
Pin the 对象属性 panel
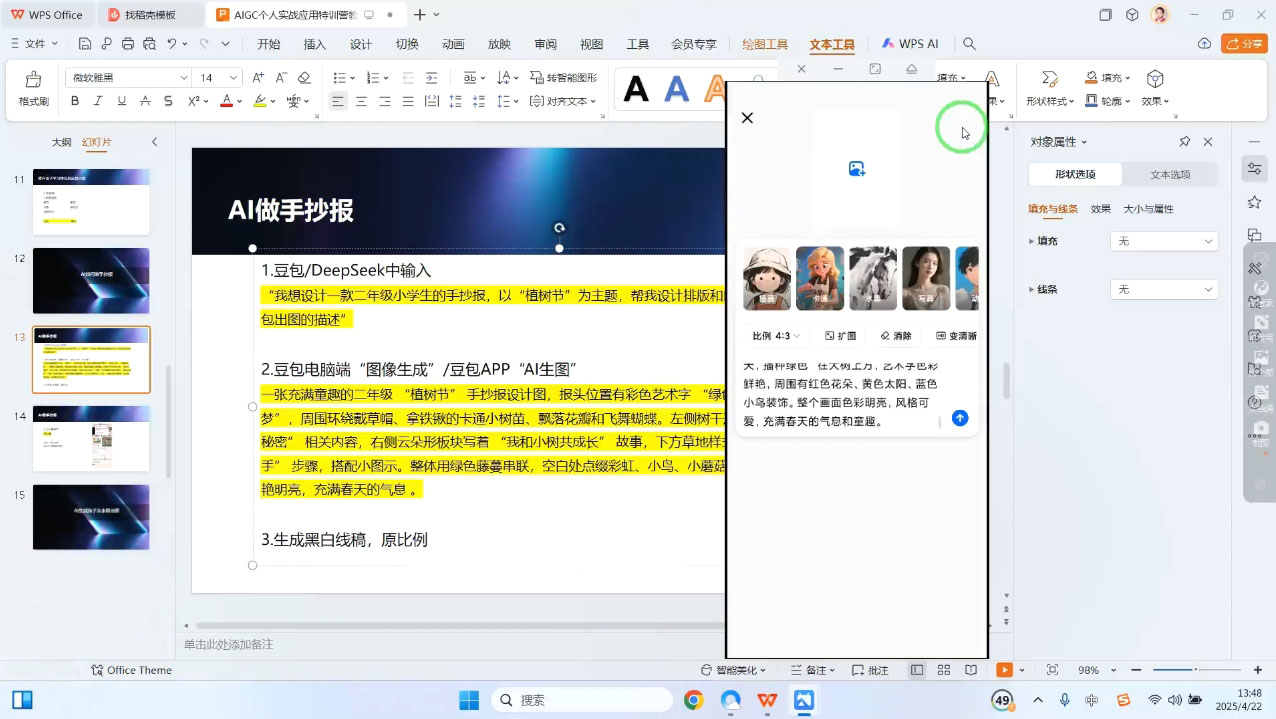click(x=1185, y=142)
